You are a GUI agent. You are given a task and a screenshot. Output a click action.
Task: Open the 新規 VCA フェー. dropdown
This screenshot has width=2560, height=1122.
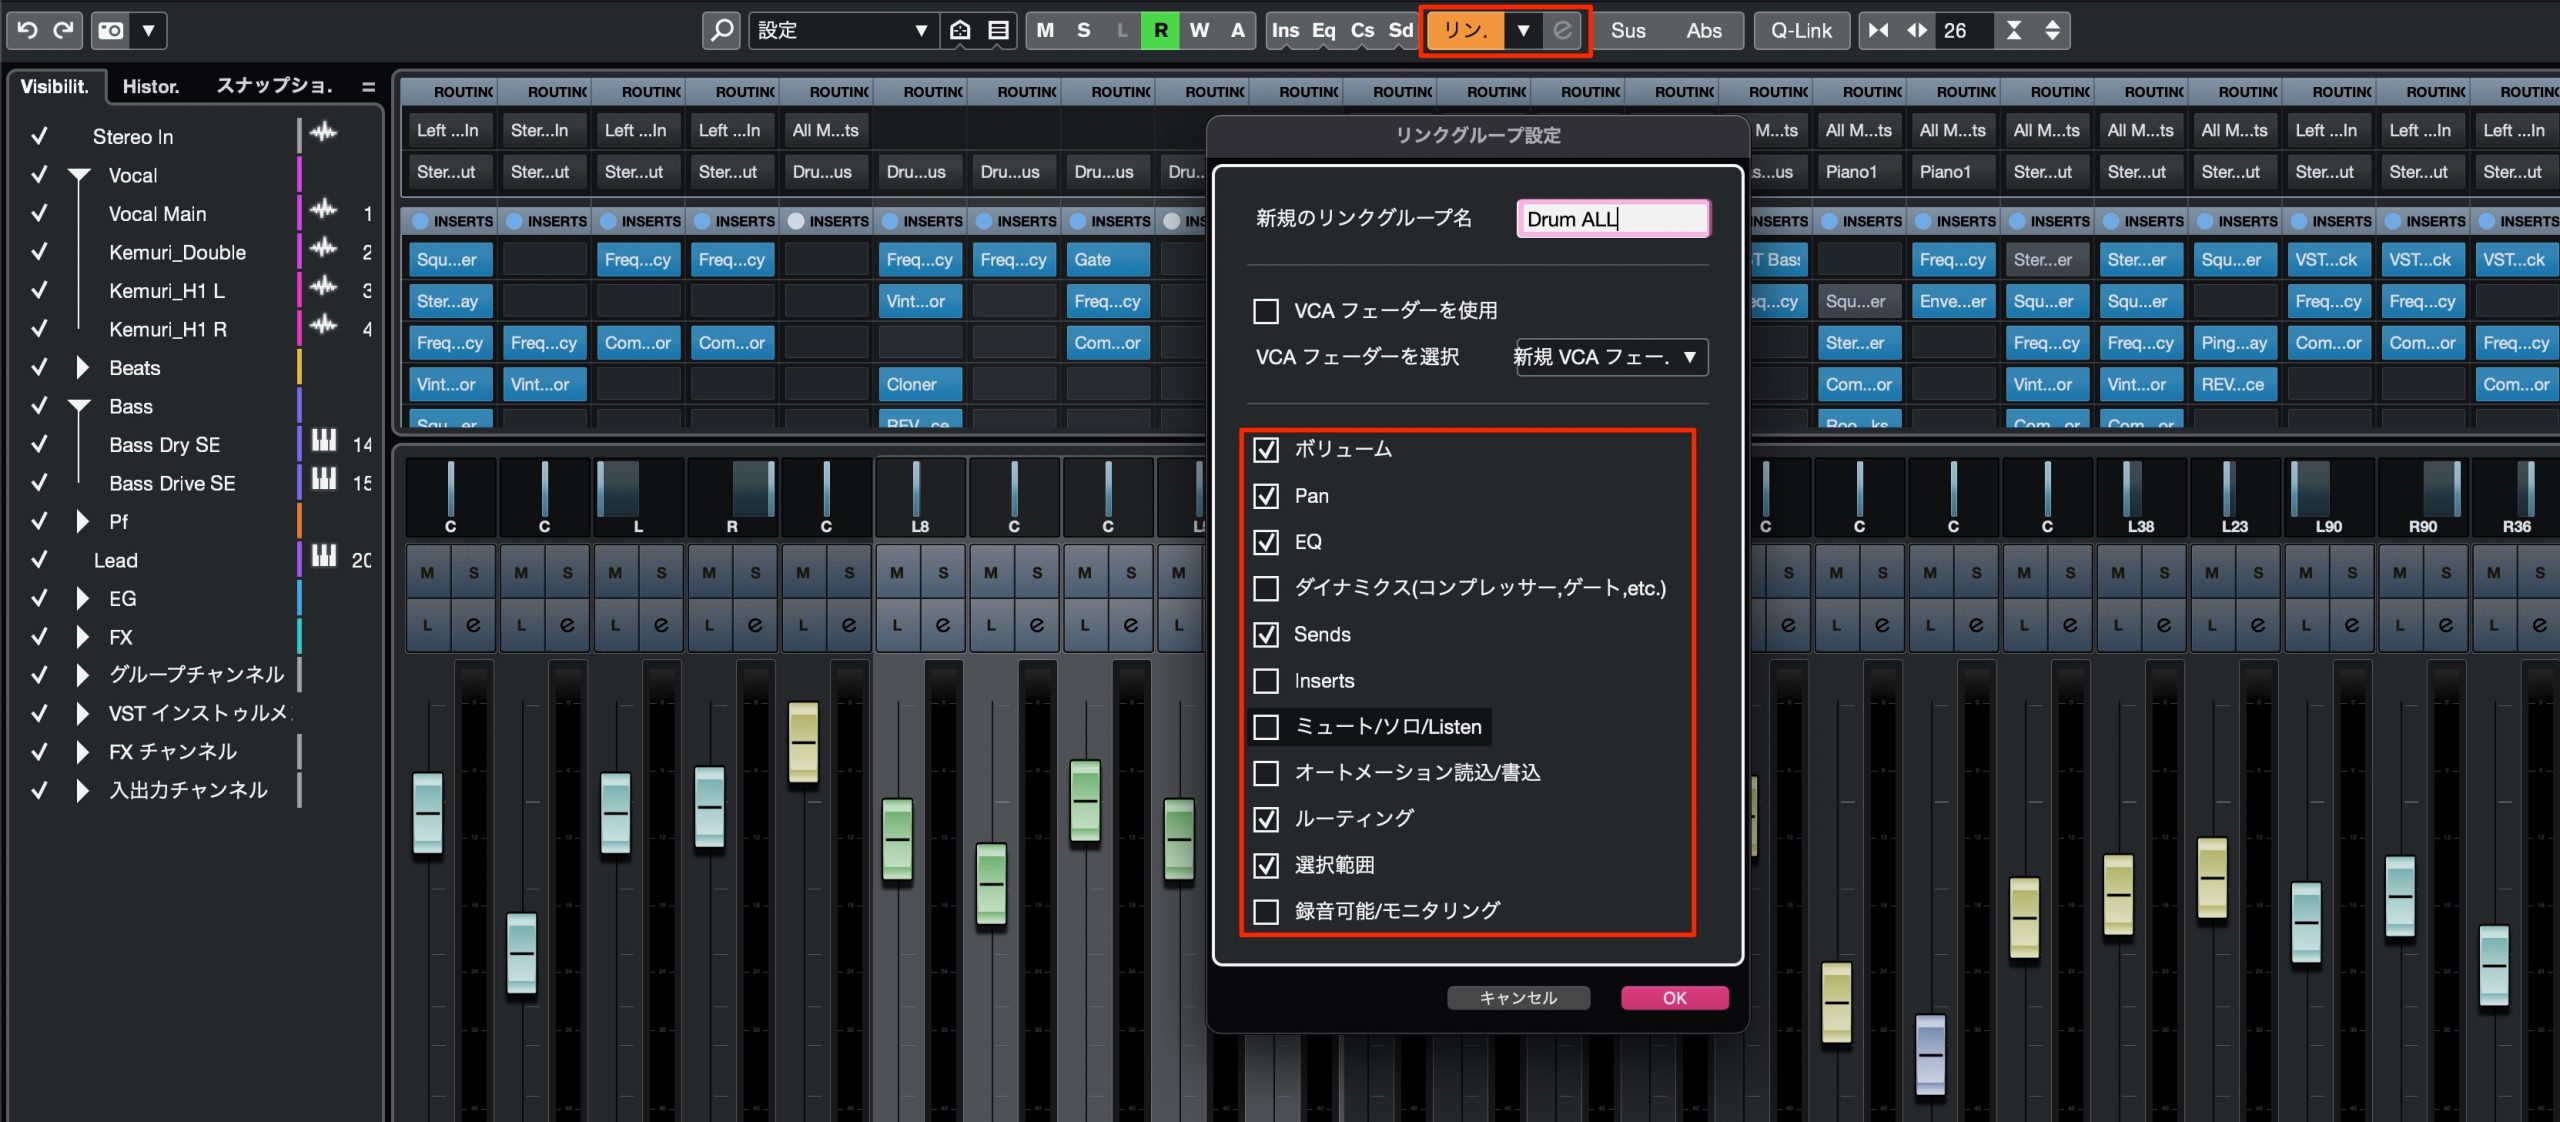(x=1612, y=357)
